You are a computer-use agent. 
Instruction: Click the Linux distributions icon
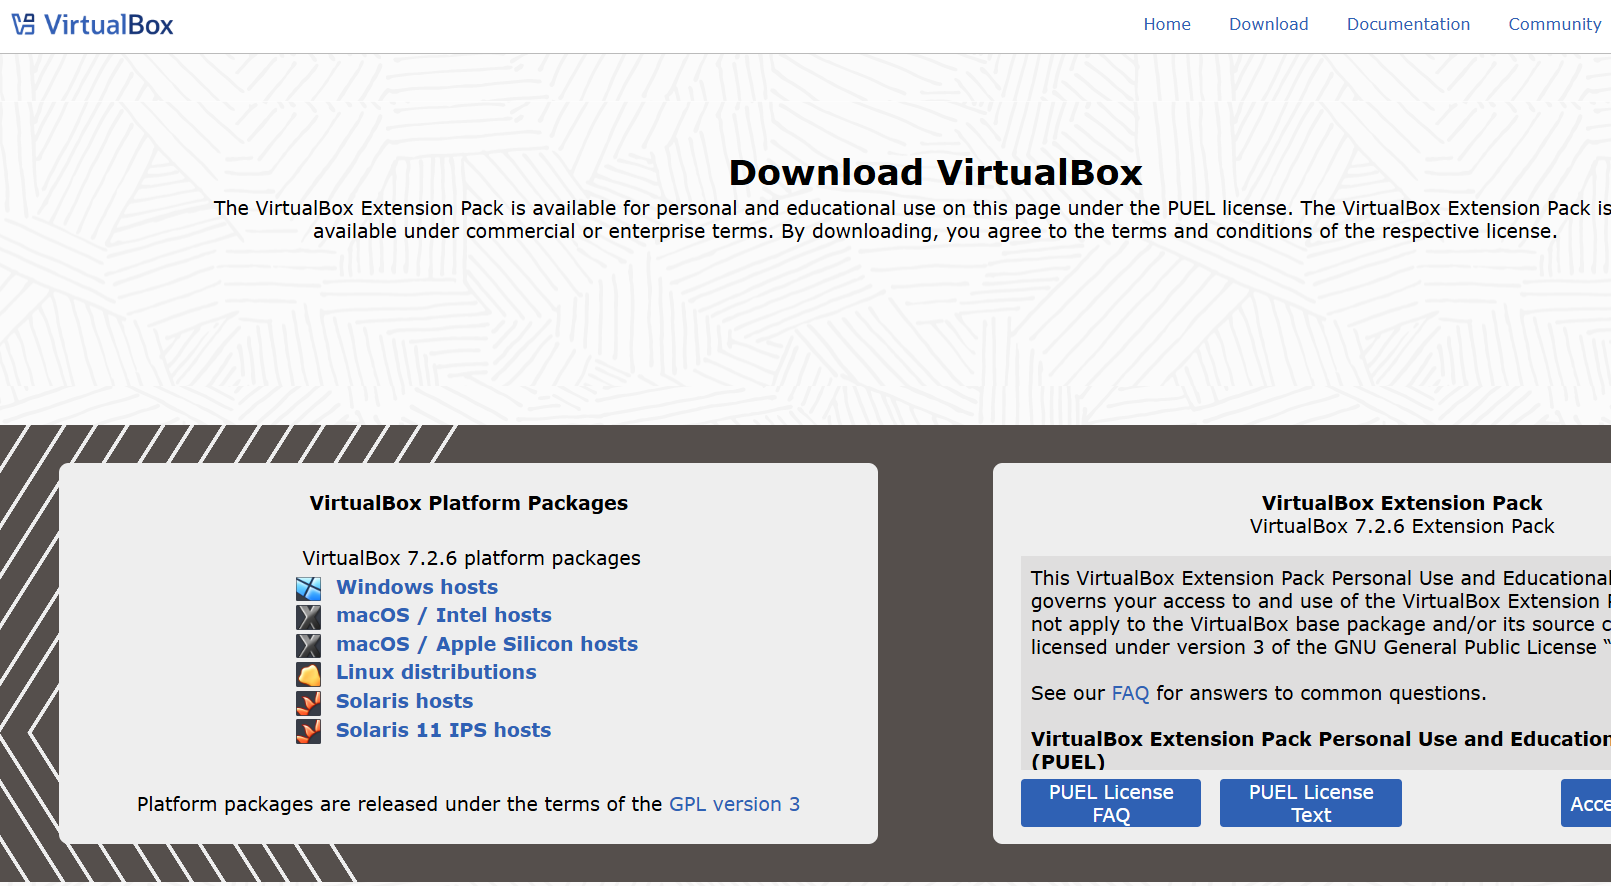(x=309, y=674)
